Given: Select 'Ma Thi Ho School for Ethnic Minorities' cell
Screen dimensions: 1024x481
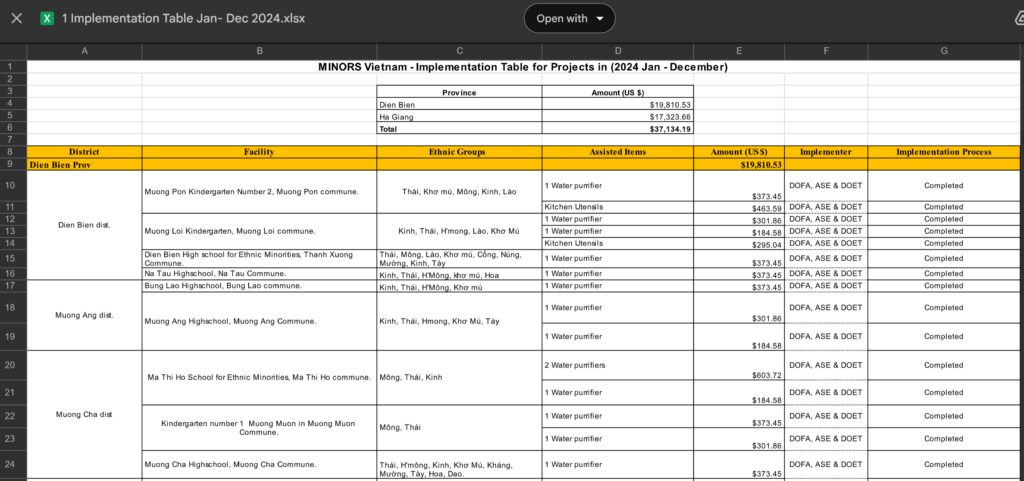Looking at the screenshot, I should [259, 377].
